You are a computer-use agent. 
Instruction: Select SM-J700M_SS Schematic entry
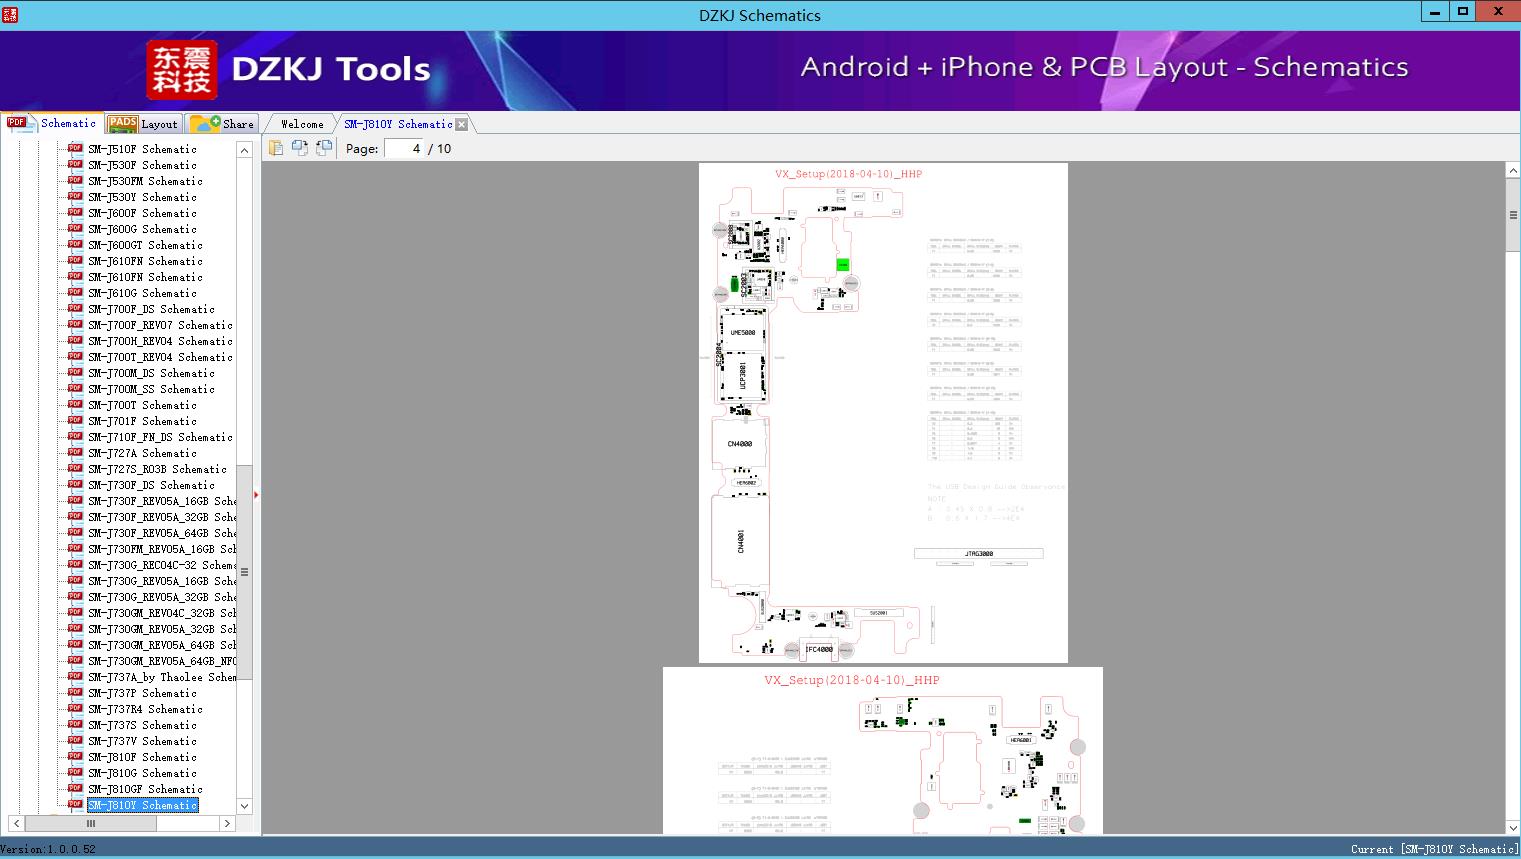(151, 389)
